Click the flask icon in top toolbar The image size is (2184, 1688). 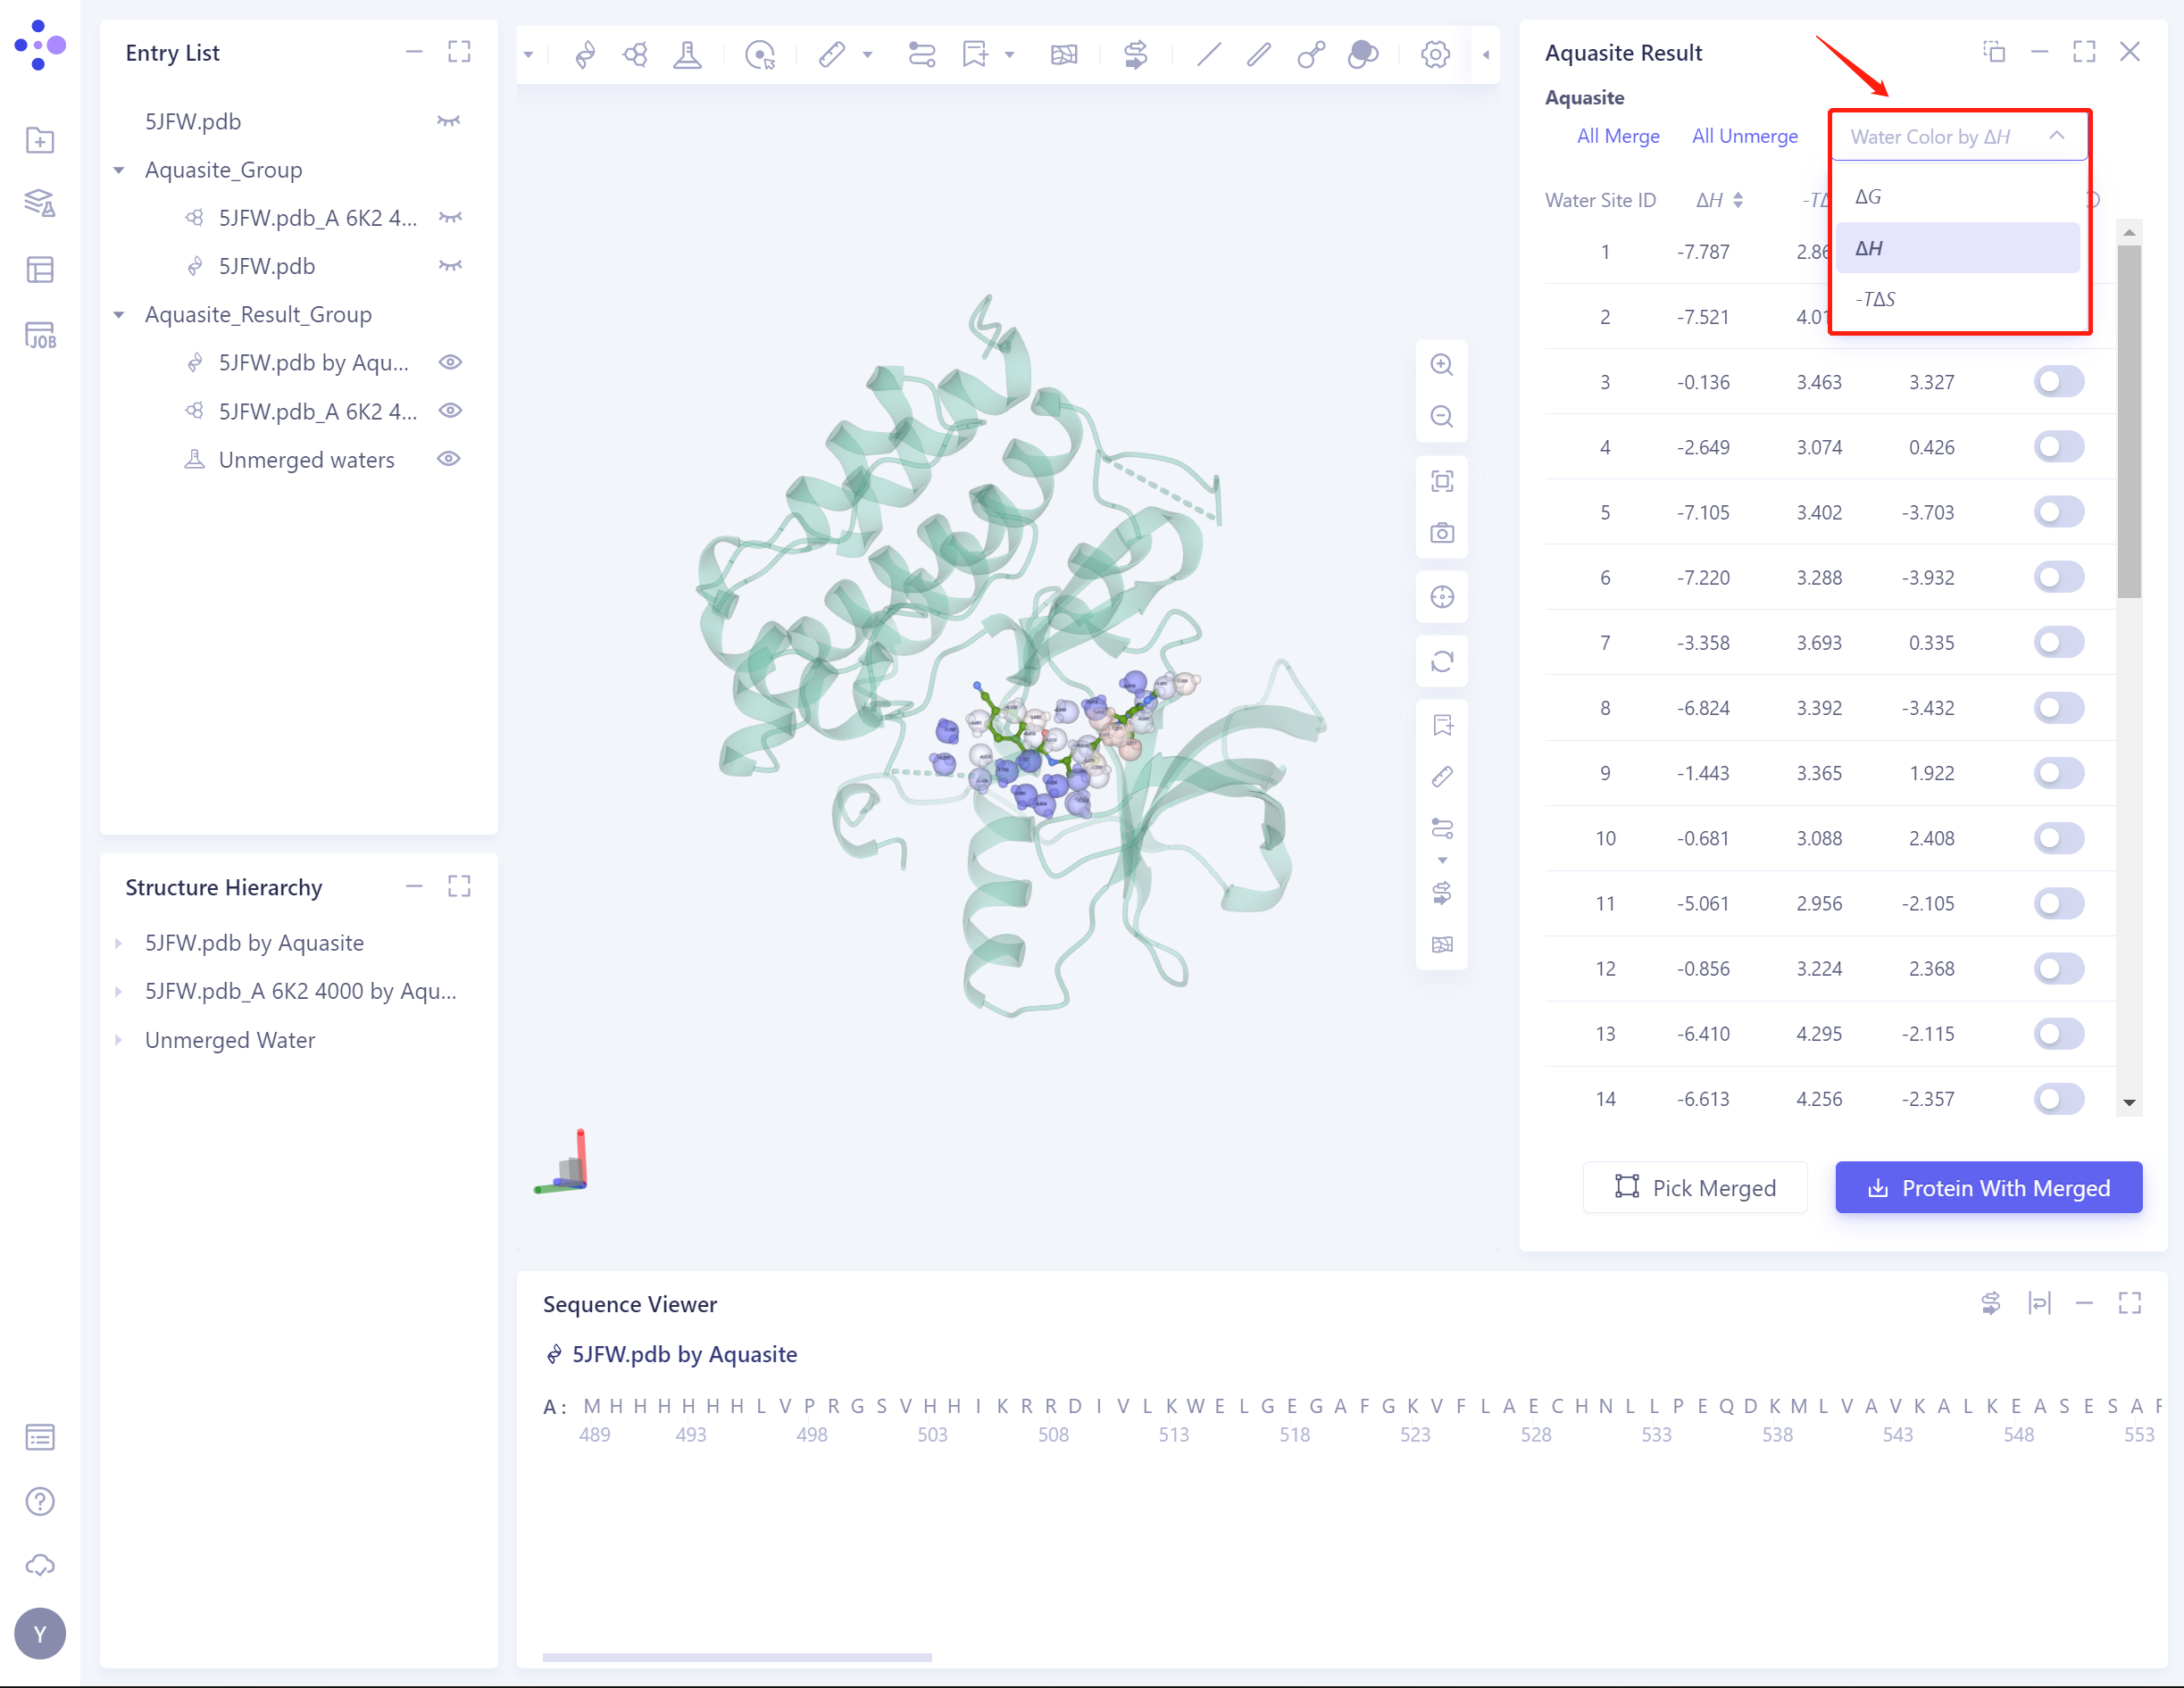[687, 54]
